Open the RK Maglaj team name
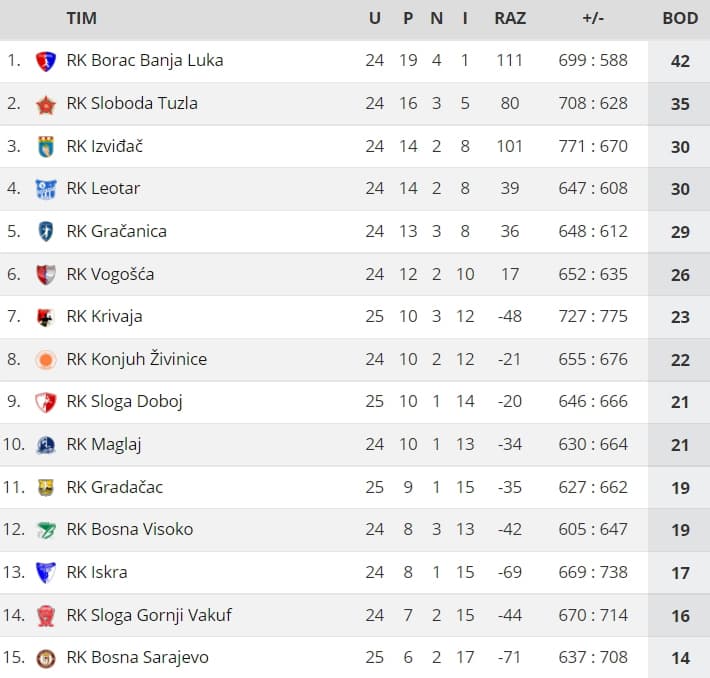Viewport: 710px width, 678px height. click(104, 445)
